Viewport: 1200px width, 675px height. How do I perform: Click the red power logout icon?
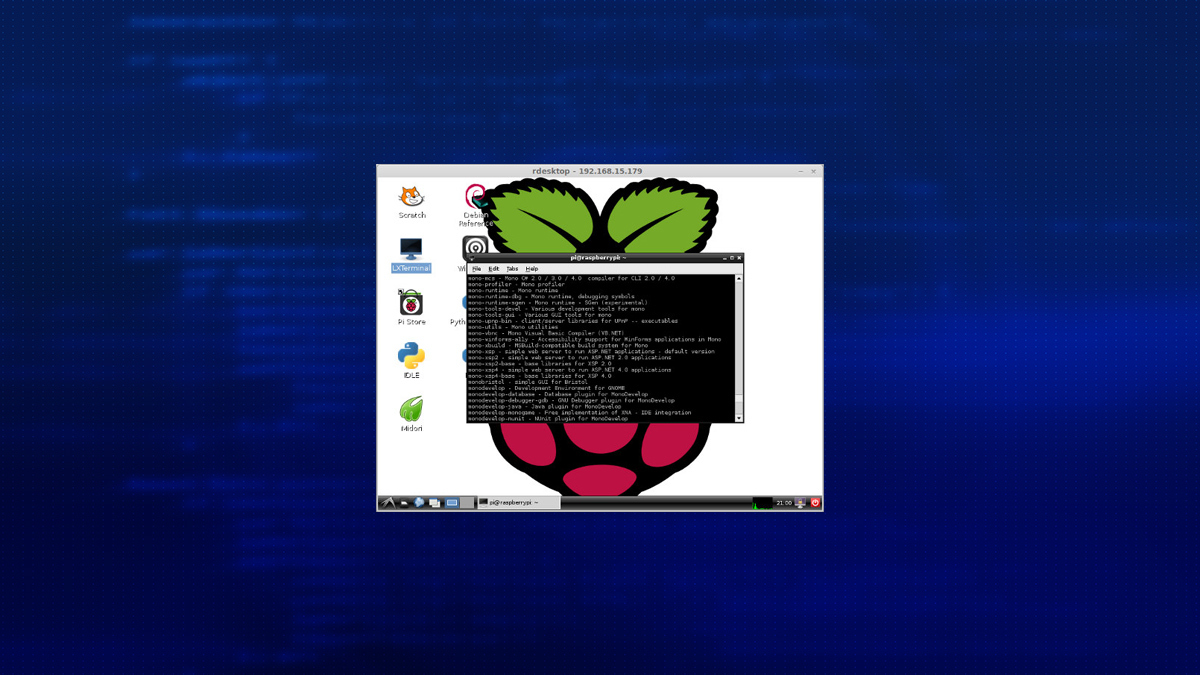815,503
